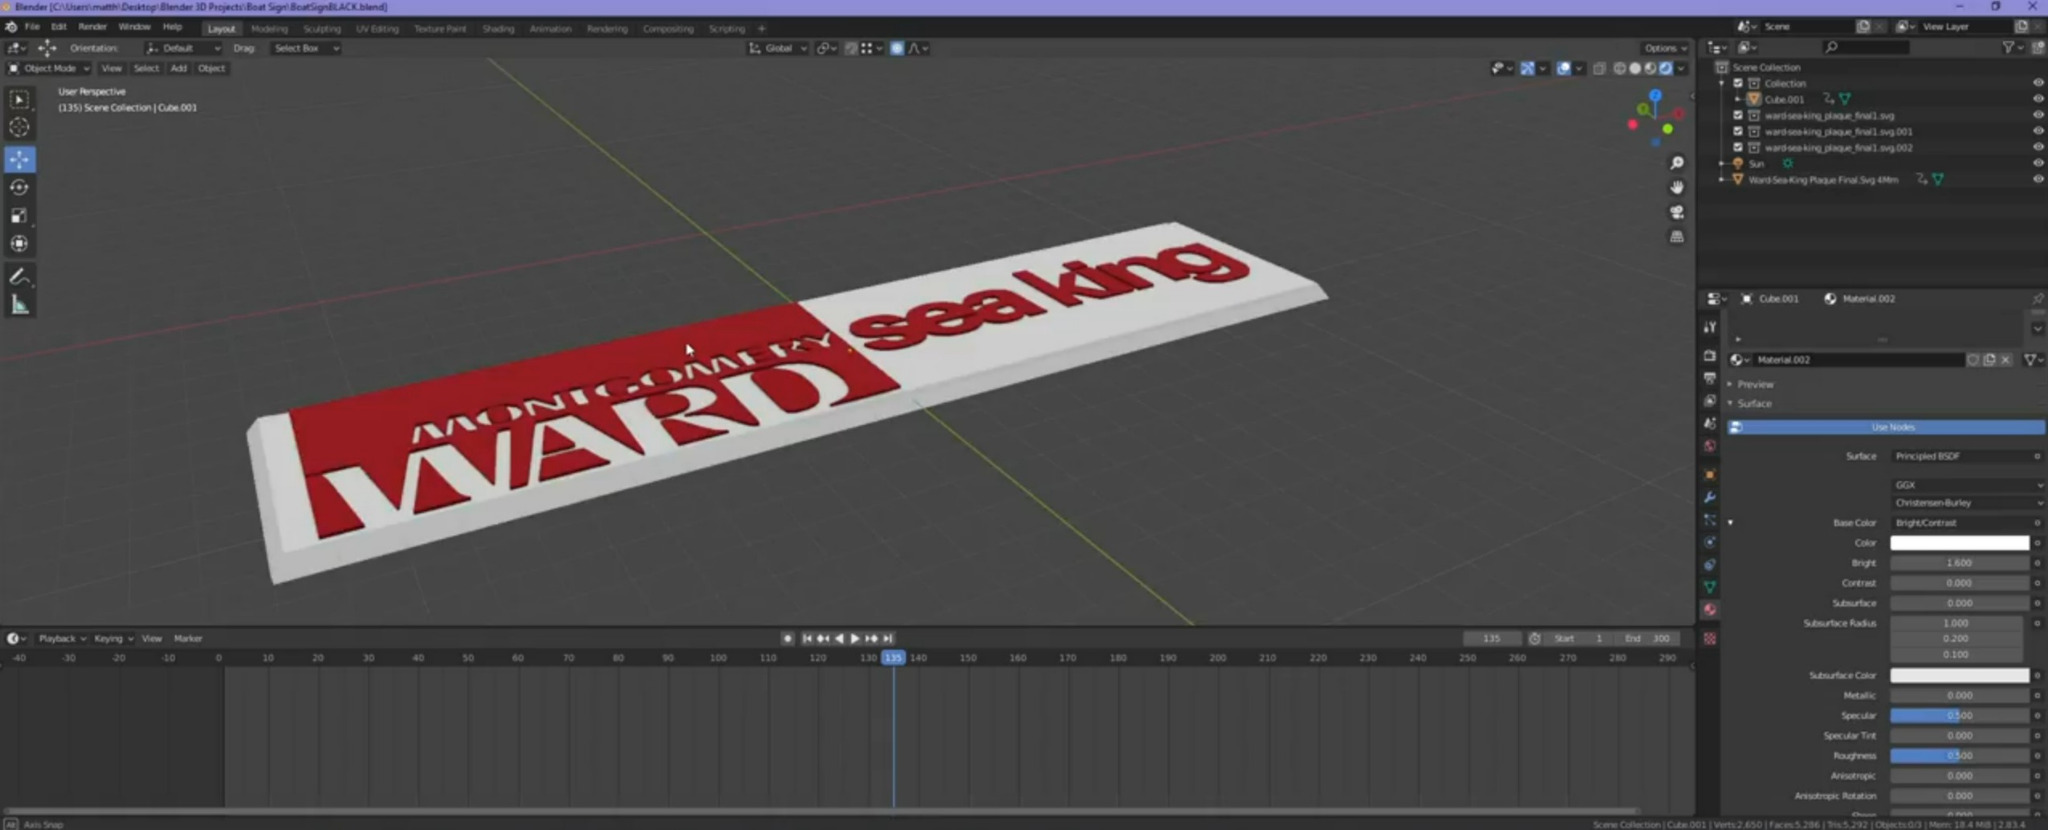
Task: Switch to the Modeling workspace tab
Action: coord(269,28)
